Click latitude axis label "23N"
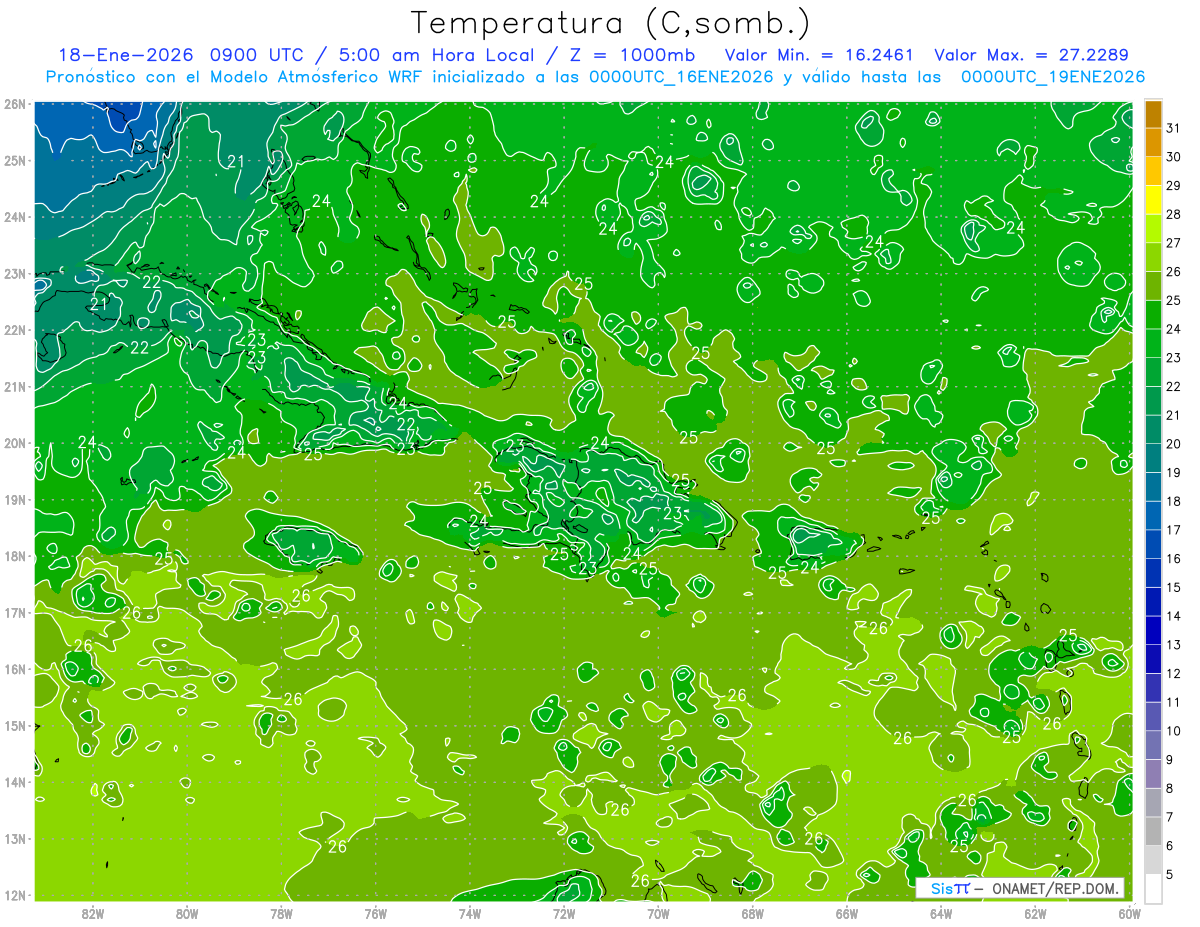The width and height of the screenshot is (1200, 927). (x=15, y=273)
